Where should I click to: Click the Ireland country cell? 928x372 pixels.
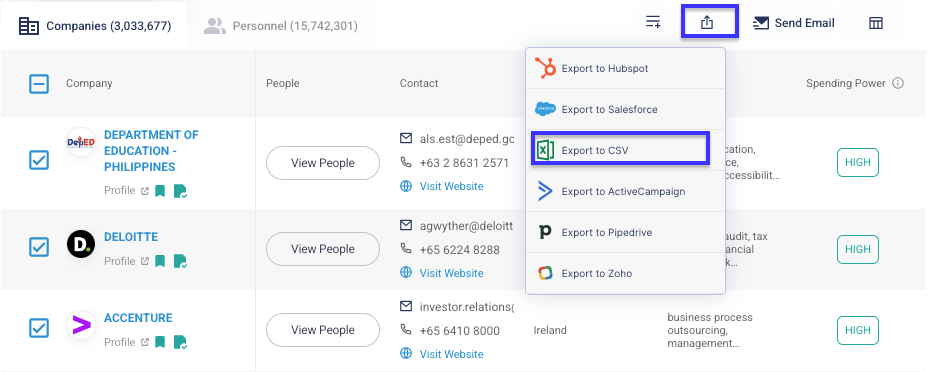[550, 330]
